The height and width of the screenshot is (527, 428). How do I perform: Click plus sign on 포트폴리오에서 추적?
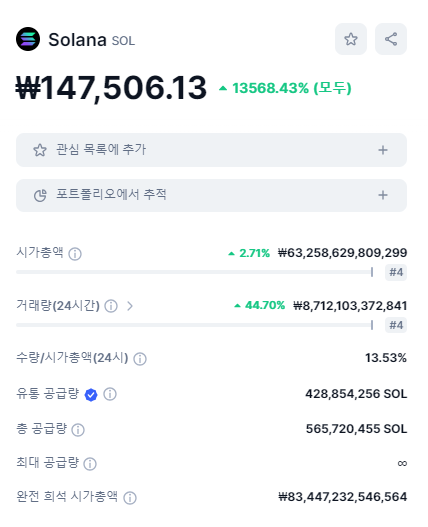(383, 195)
